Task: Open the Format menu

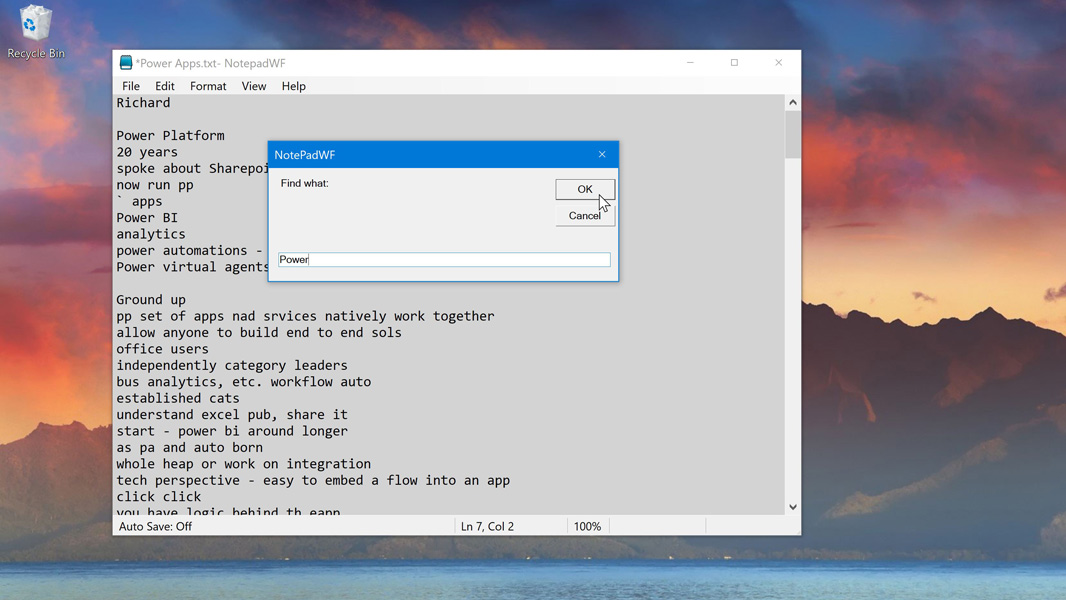Action: pos(208,86)
